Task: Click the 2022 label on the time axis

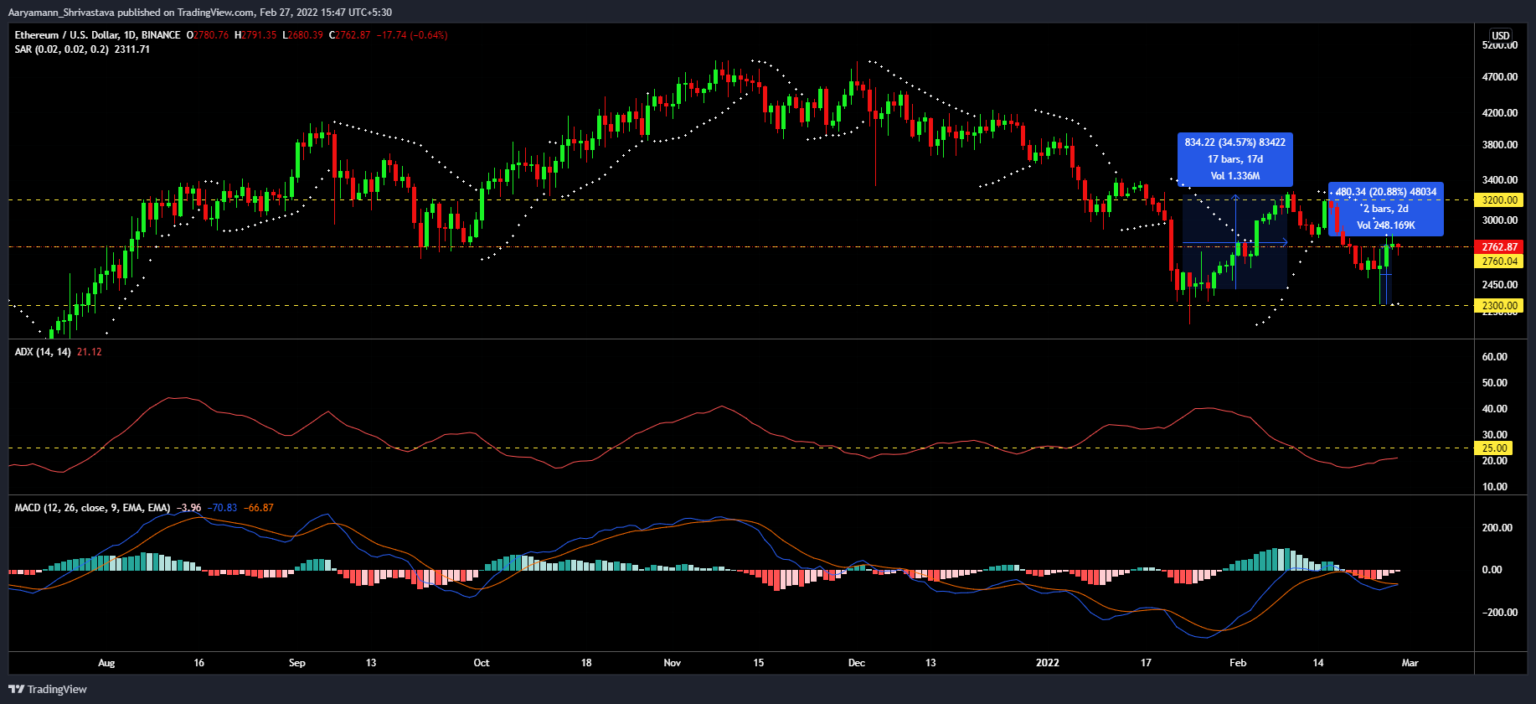Action: click(1046, 663)
